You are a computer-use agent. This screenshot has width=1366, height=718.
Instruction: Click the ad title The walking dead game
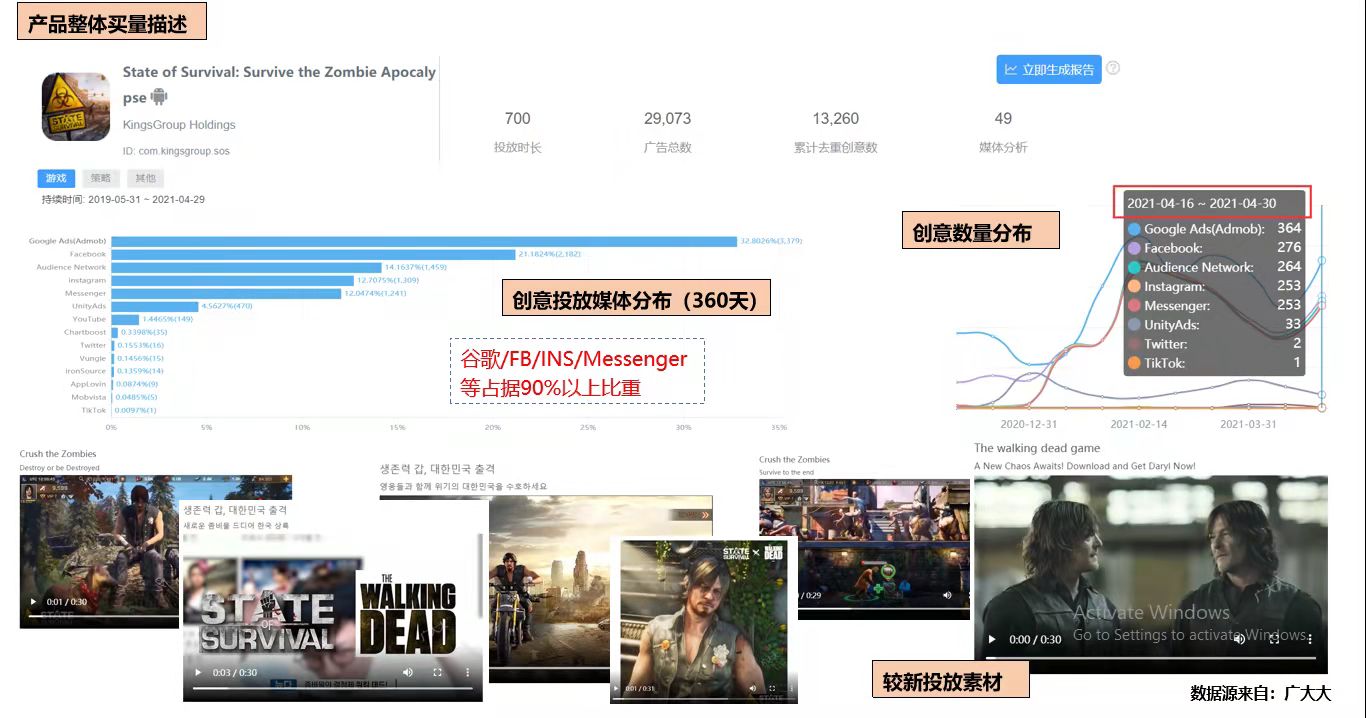click(1037, 448)
